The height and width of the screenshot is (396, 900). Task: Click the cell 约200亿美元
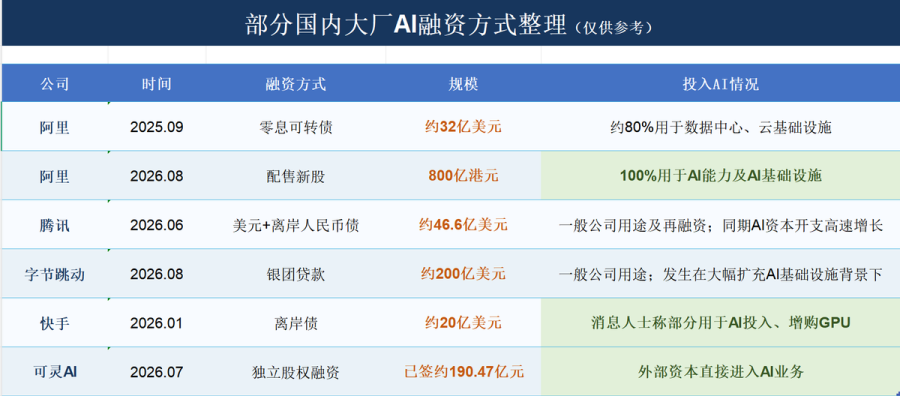coord(463,274)
